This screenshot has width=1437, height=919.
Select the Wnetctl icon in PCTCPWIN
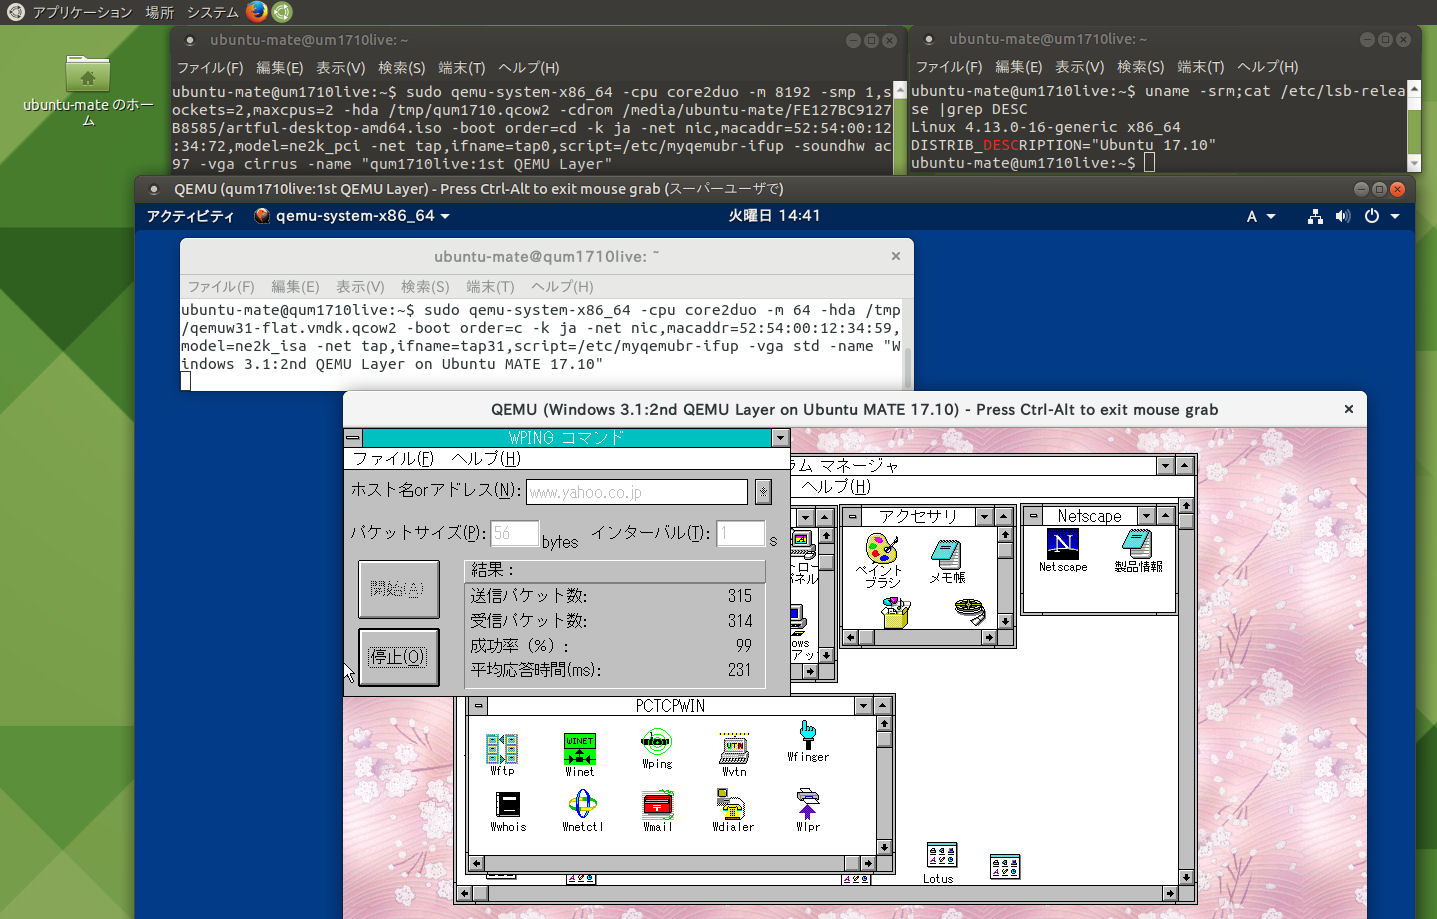coord(582,811)
